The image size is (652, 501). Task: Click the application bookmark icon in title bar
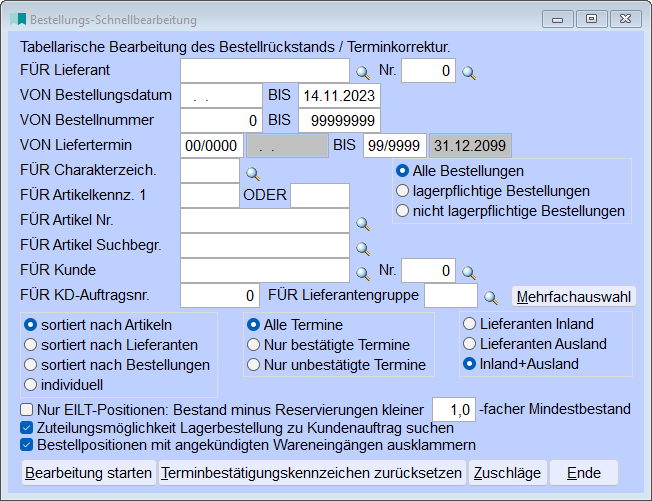coord(18,19)
